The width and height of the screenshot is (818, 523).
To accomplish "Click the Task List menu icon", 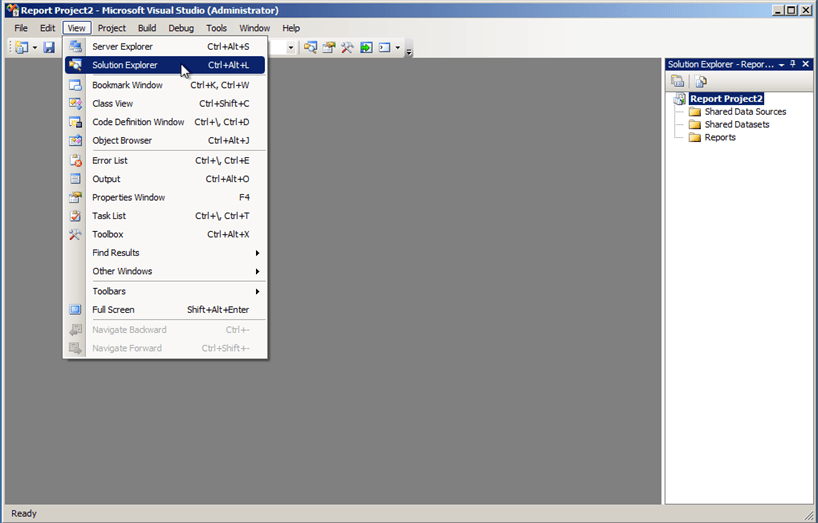I will coord(75,216).
